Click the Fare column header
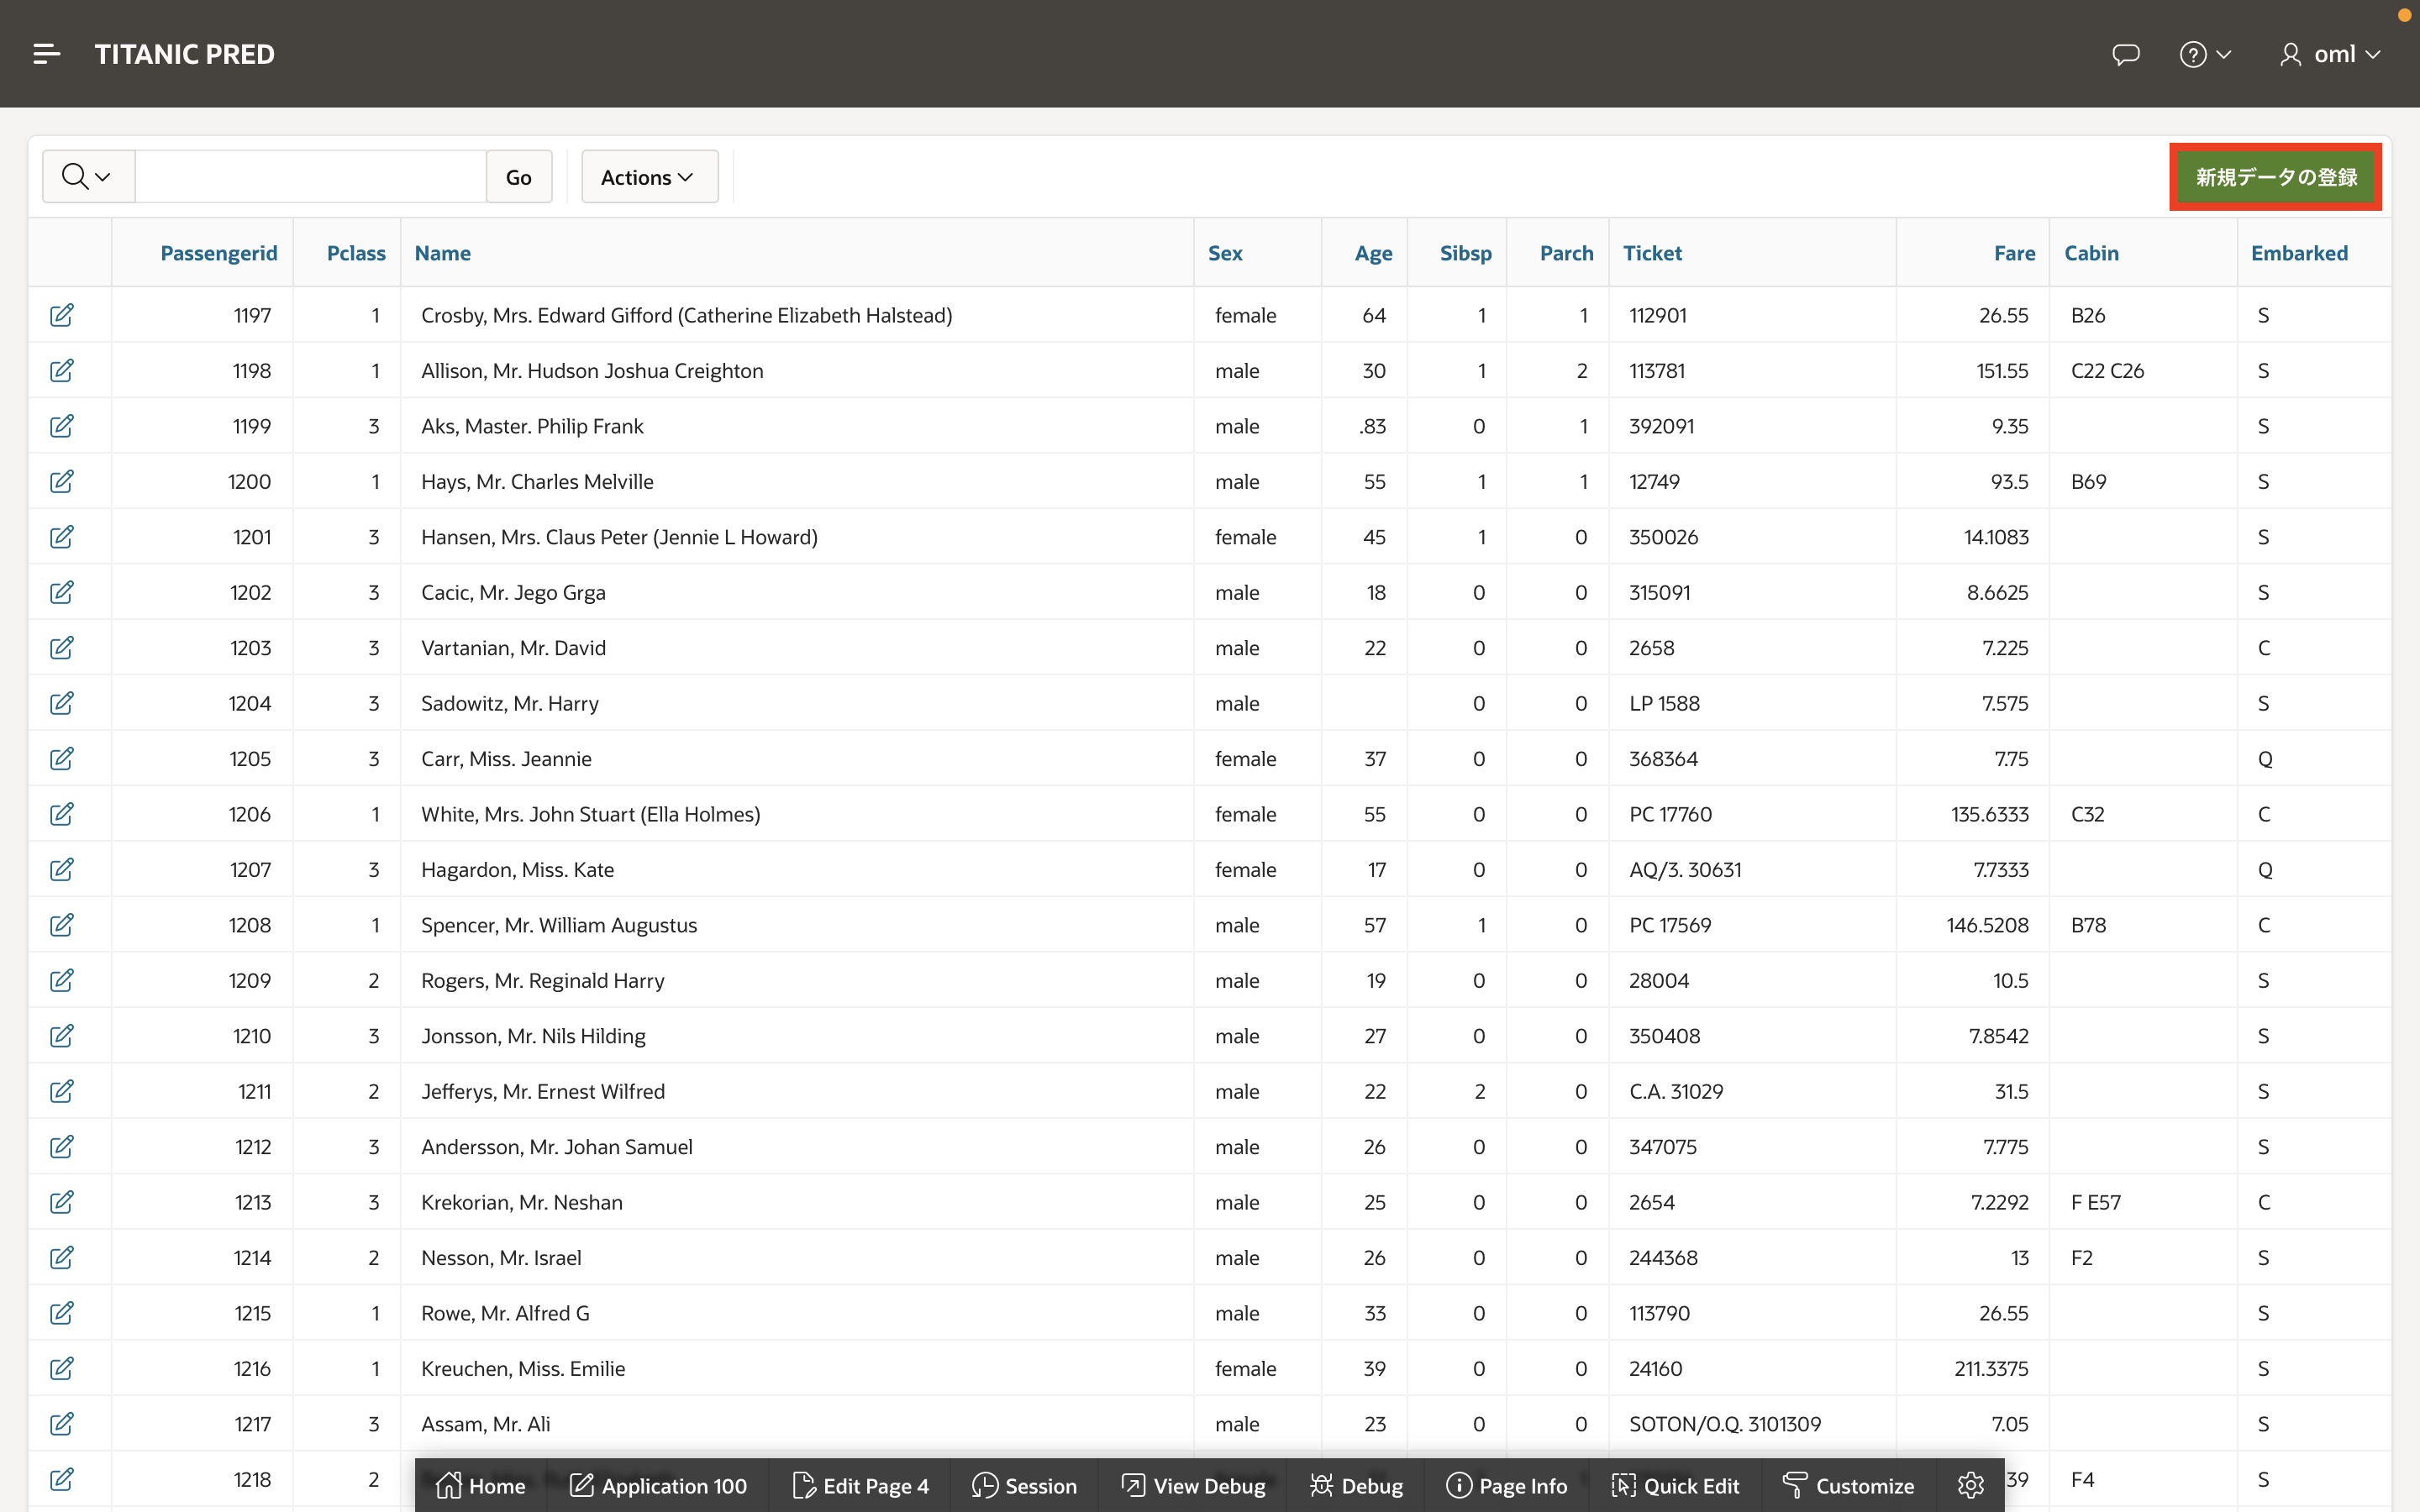Viewport: 2420px width, 1512px height. tap(2013, 253)
